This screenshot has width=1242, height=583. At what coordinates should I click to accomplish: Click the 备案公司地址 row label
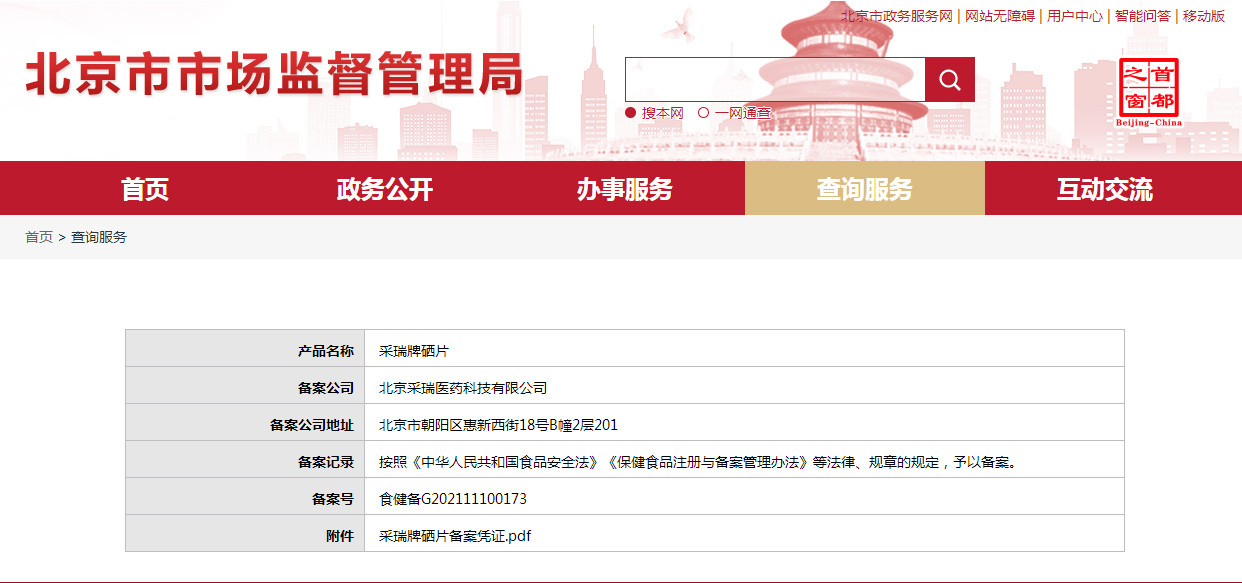pyautogui.click(x=312, y=425)
